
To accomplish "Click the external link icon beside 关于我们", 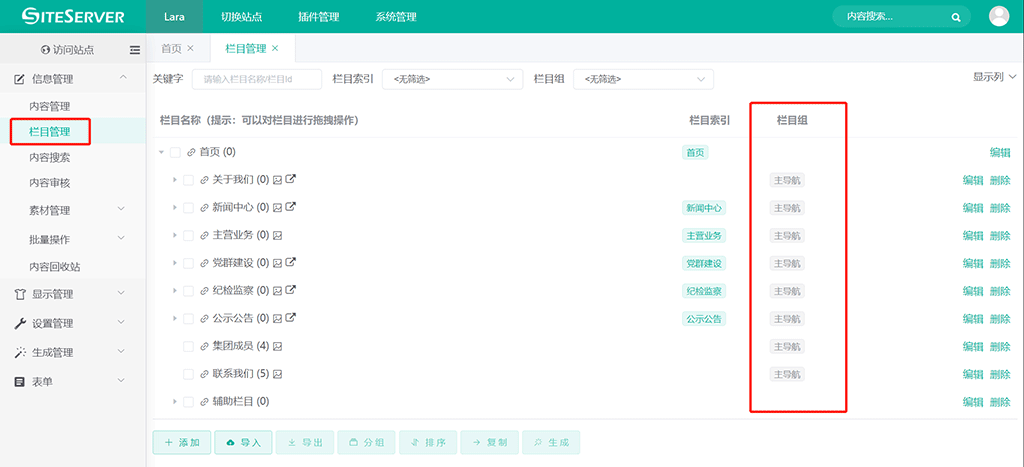I will [291, 180].
